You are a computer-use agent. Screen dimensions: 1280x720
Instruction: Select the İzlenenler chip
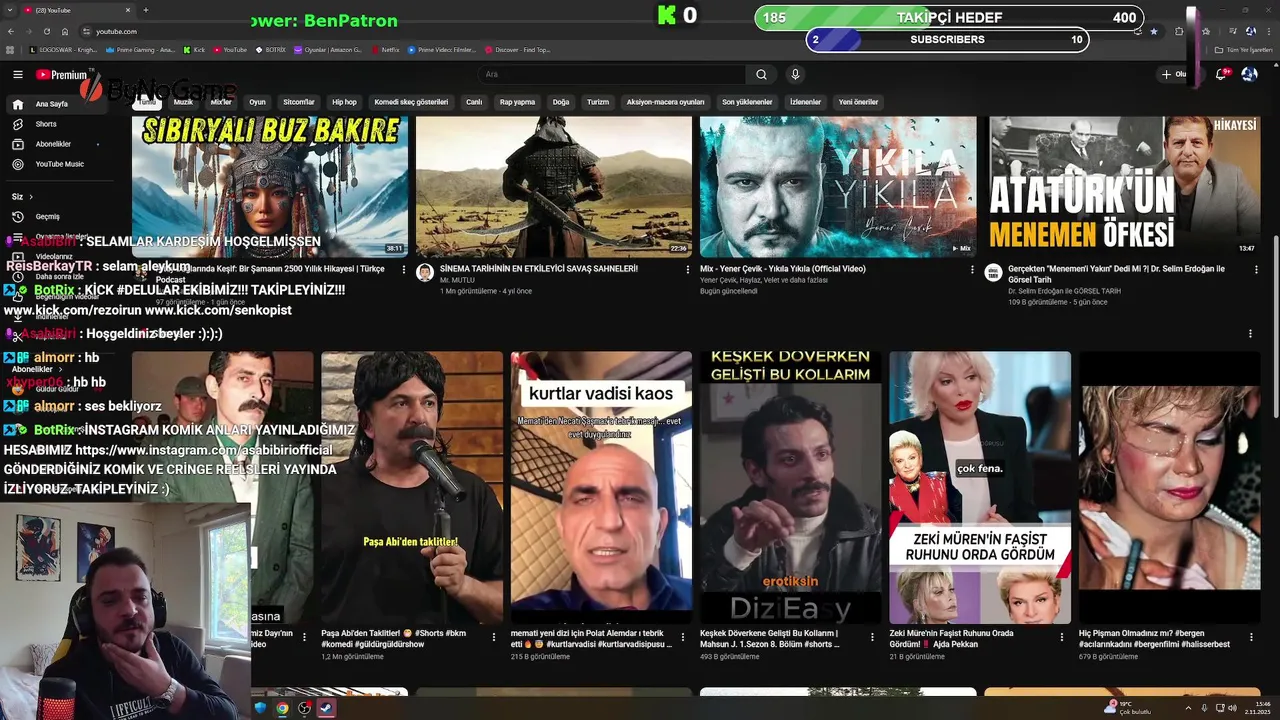pyautogui.click(x=805, y=102)
